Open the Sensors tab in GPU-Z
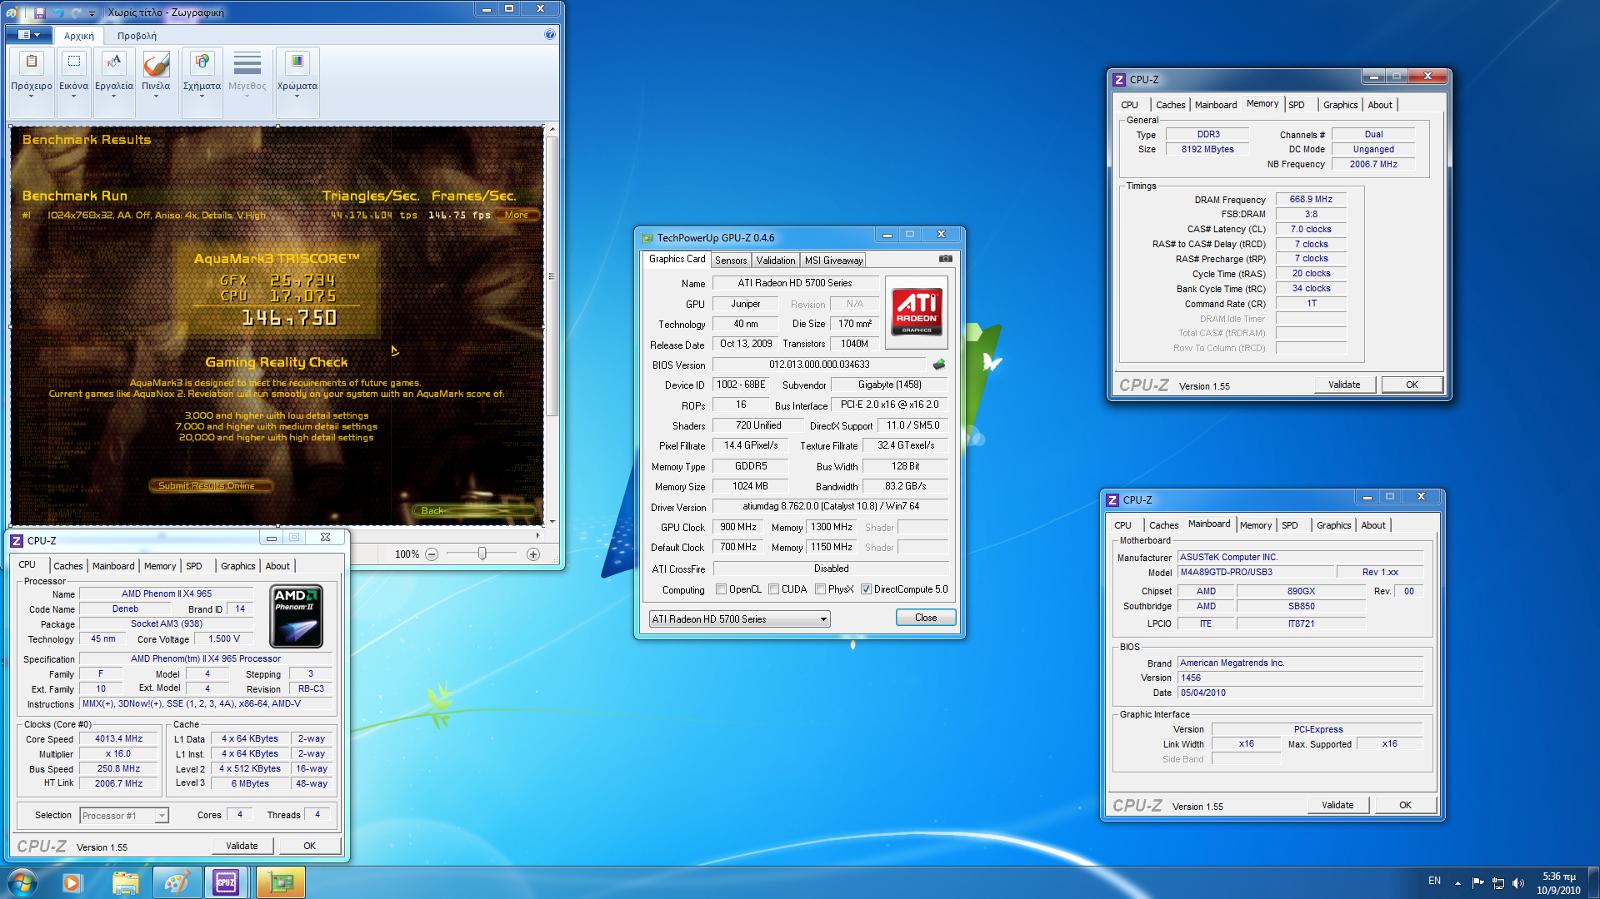The height and width of the screenshot is (899, 1600). 731,260
